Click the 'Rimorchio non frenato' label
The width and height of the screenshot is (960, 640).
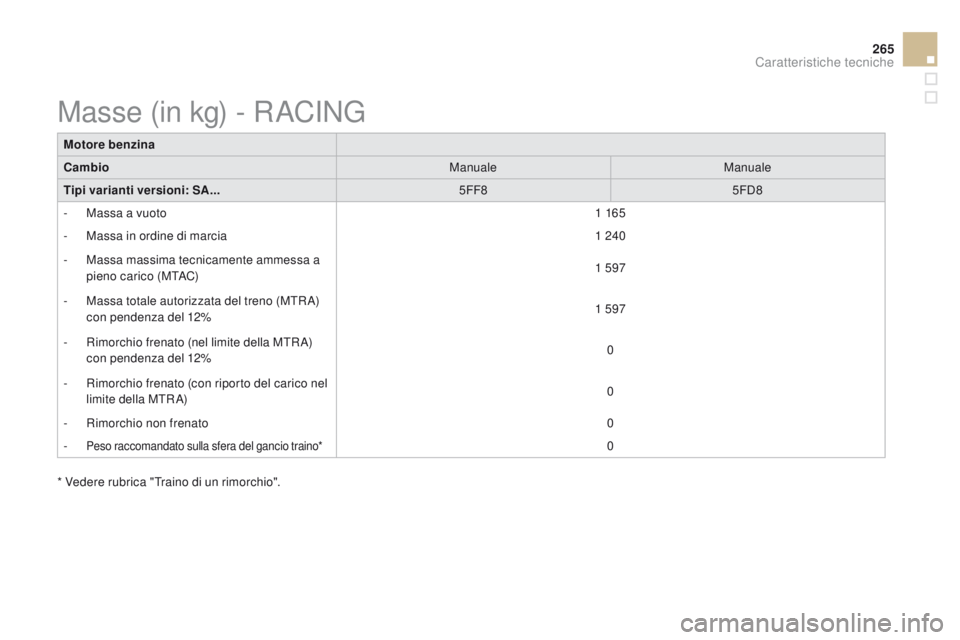(x=147, y=423)
